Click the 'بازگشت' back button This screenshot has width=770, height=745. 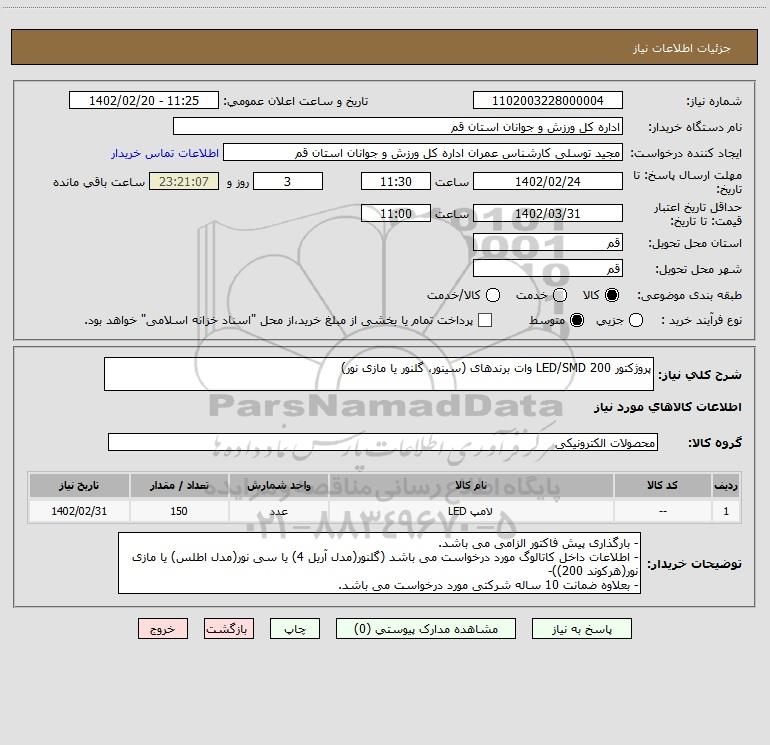coord(229,629)
